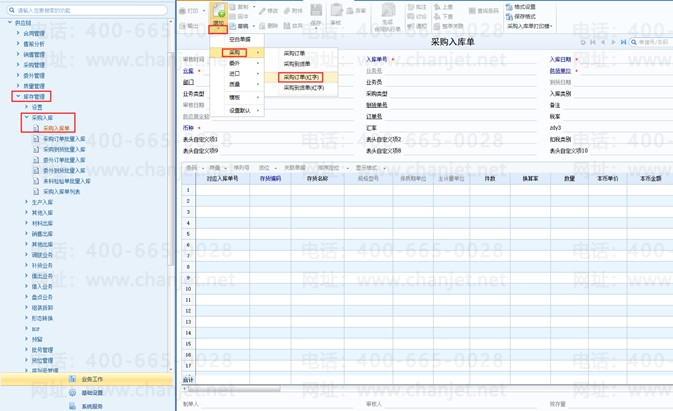Click the 保存 (Save) floppy disk icon

[316, 10]
